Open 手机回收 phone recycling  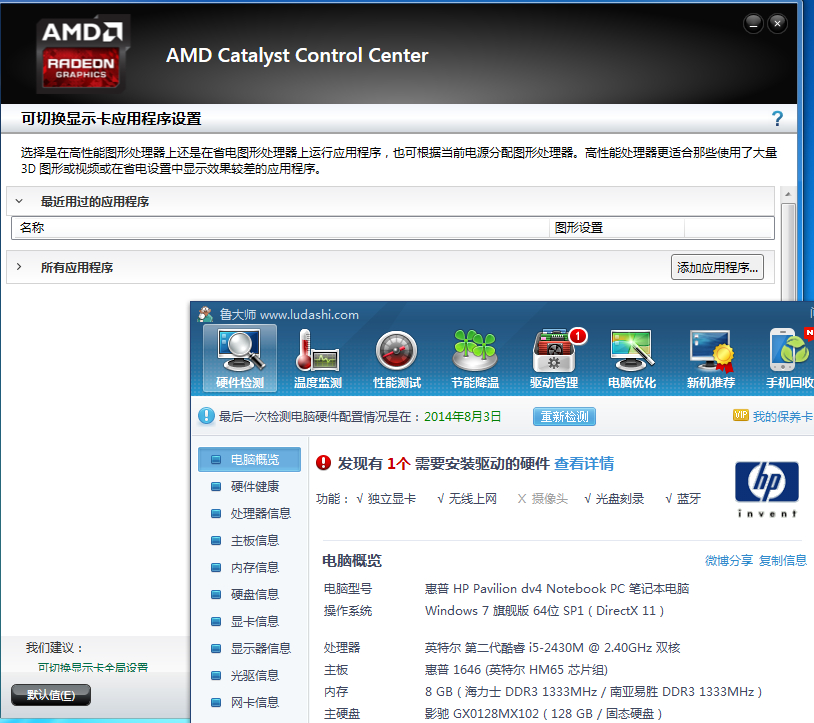pos(790,359)
